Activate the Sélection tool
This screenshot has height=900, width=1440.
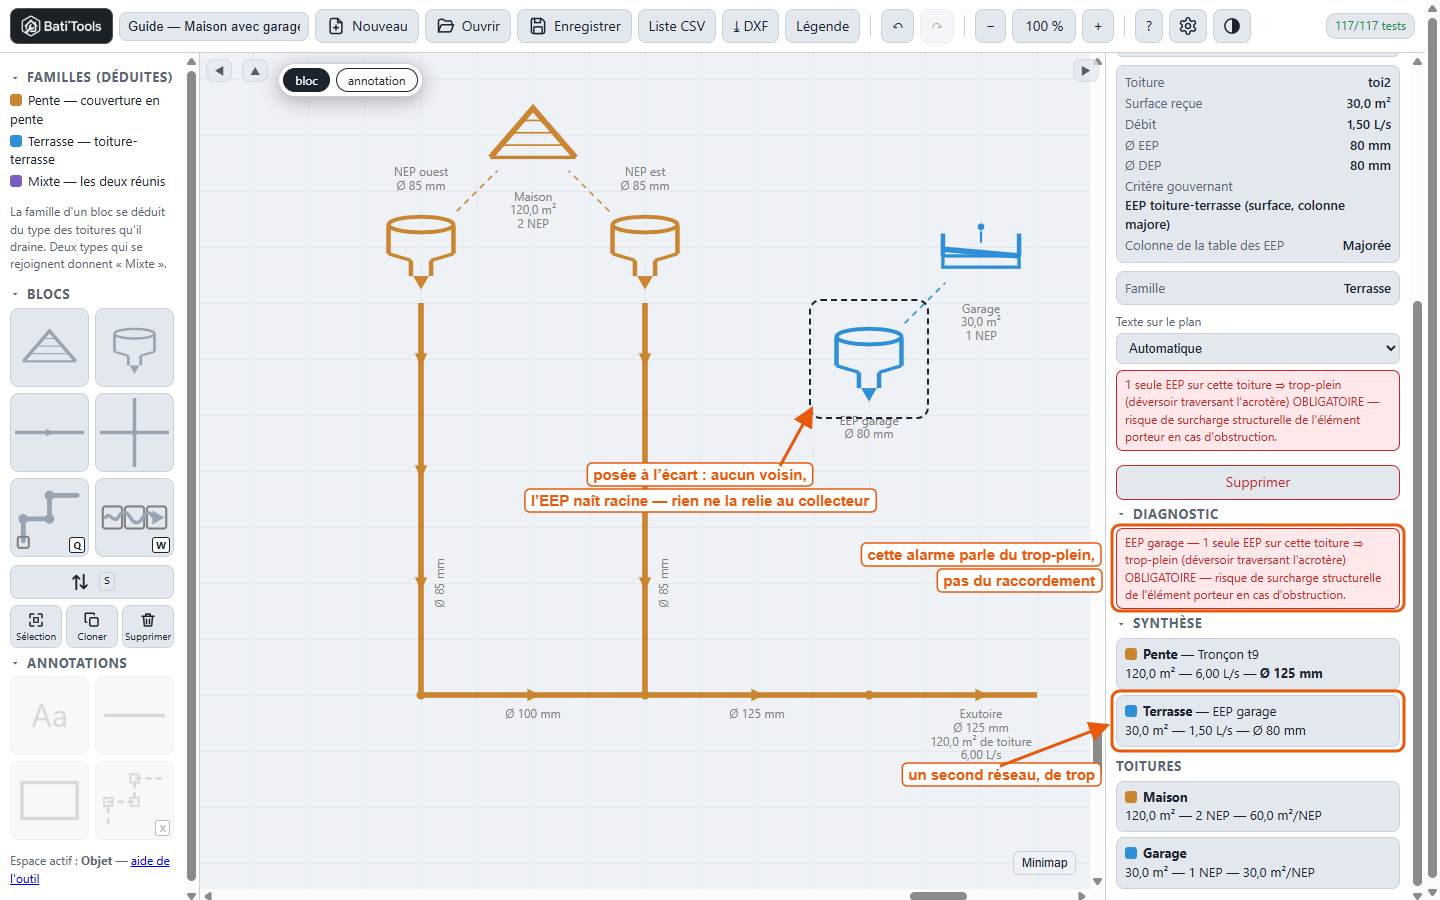(x=36, y=626)
